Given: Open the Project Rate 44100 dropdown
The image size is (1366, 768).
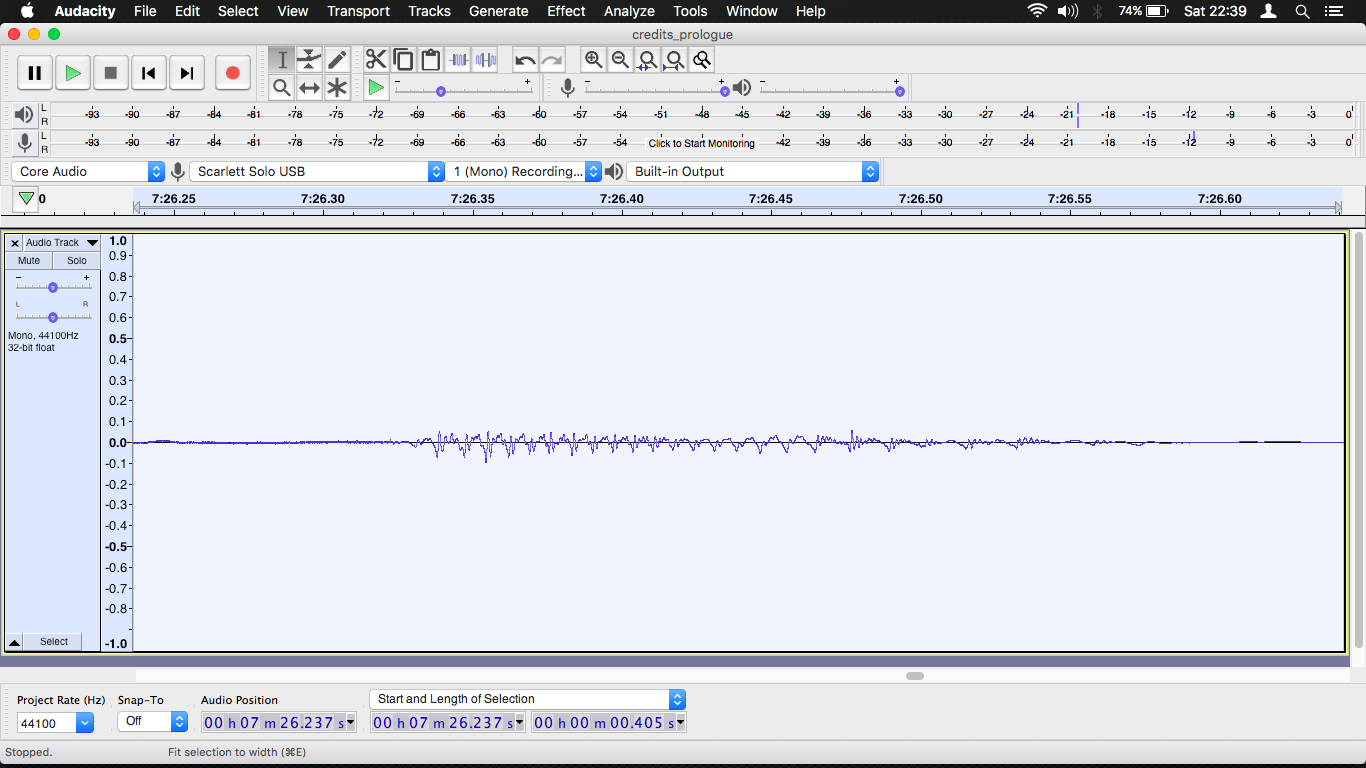Looking at the screenshot, I should (x=85, y=722).
